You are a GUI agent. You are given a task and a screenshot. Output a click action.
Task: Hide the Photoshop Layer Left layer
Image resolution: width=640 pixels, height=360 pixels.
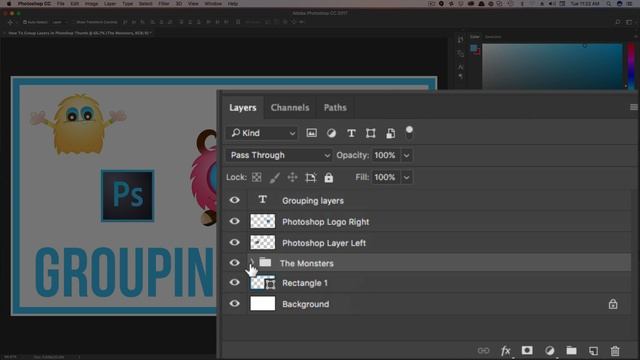coord(234,242)
